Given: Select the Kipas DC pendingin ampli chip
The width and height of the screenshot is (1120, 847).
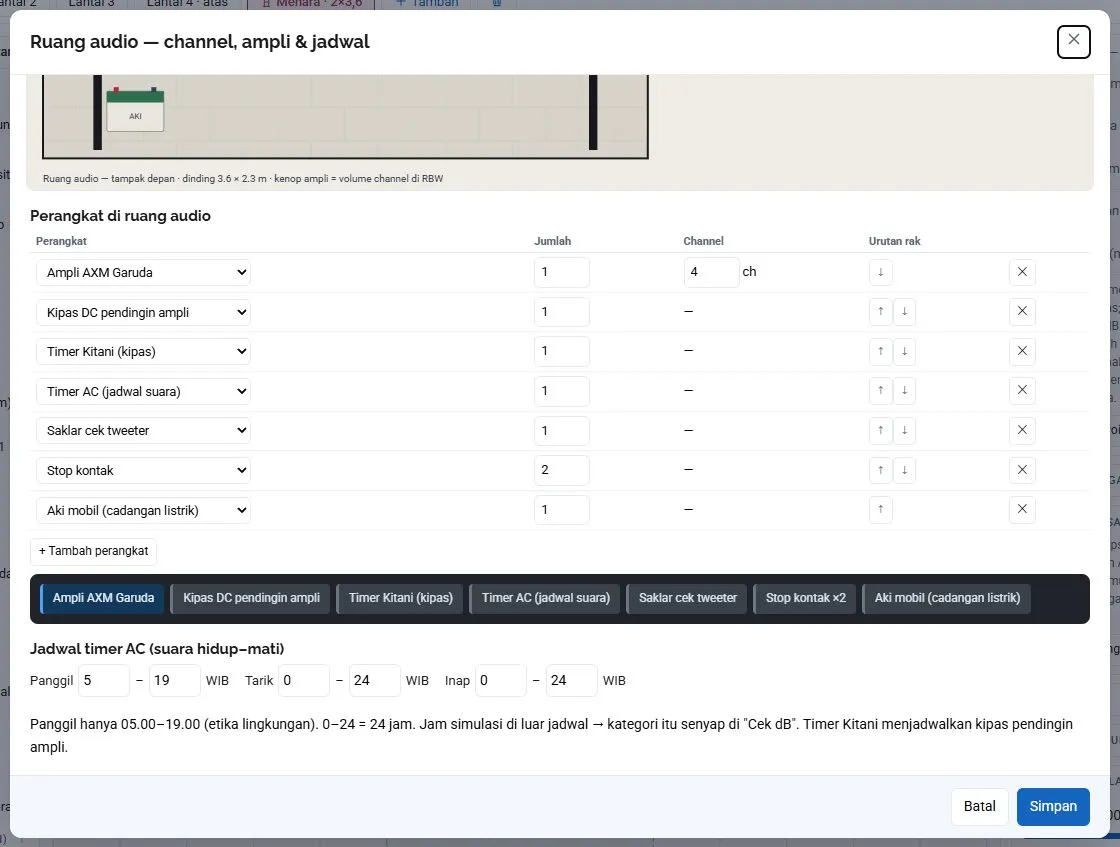Looking at the screenshot, I should (251, 598).
